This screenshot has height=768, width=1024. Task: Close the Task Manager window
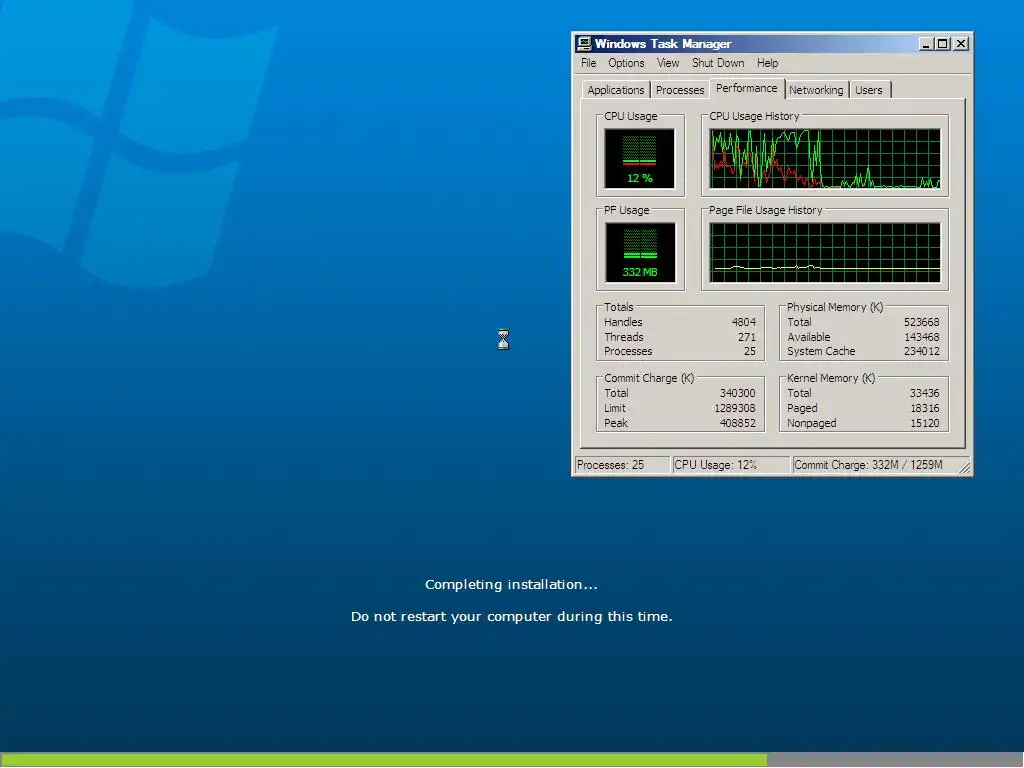961,44
